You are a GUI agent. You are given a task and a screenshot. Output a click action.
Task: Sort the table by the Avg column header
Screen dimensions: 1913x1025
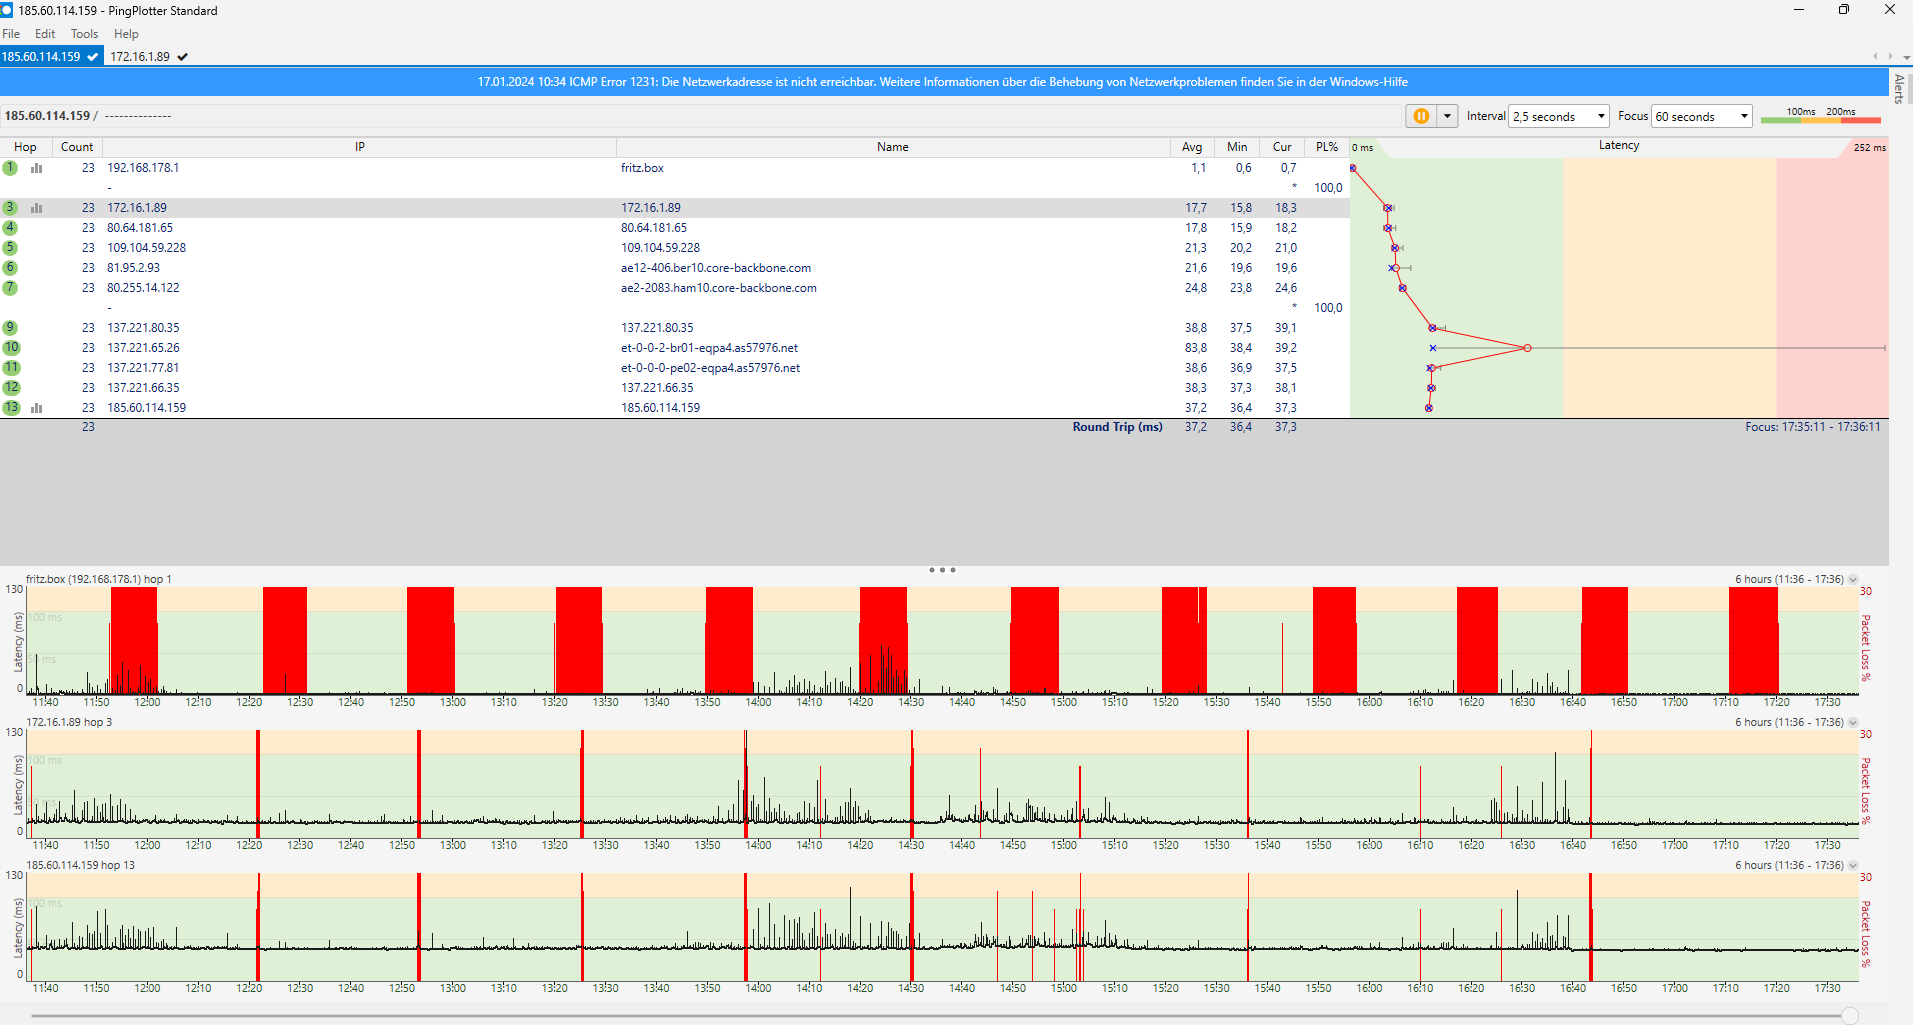pyautogui.click(x=1192, y=147)
